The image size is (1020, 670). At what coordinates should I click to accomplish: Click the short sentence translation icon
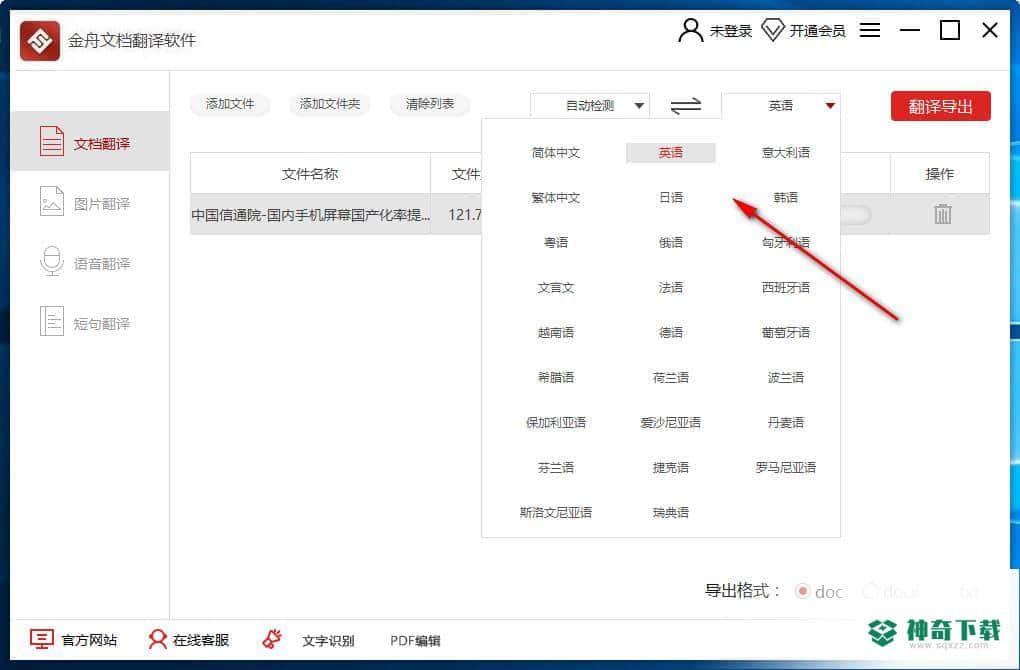pos(51,321)
